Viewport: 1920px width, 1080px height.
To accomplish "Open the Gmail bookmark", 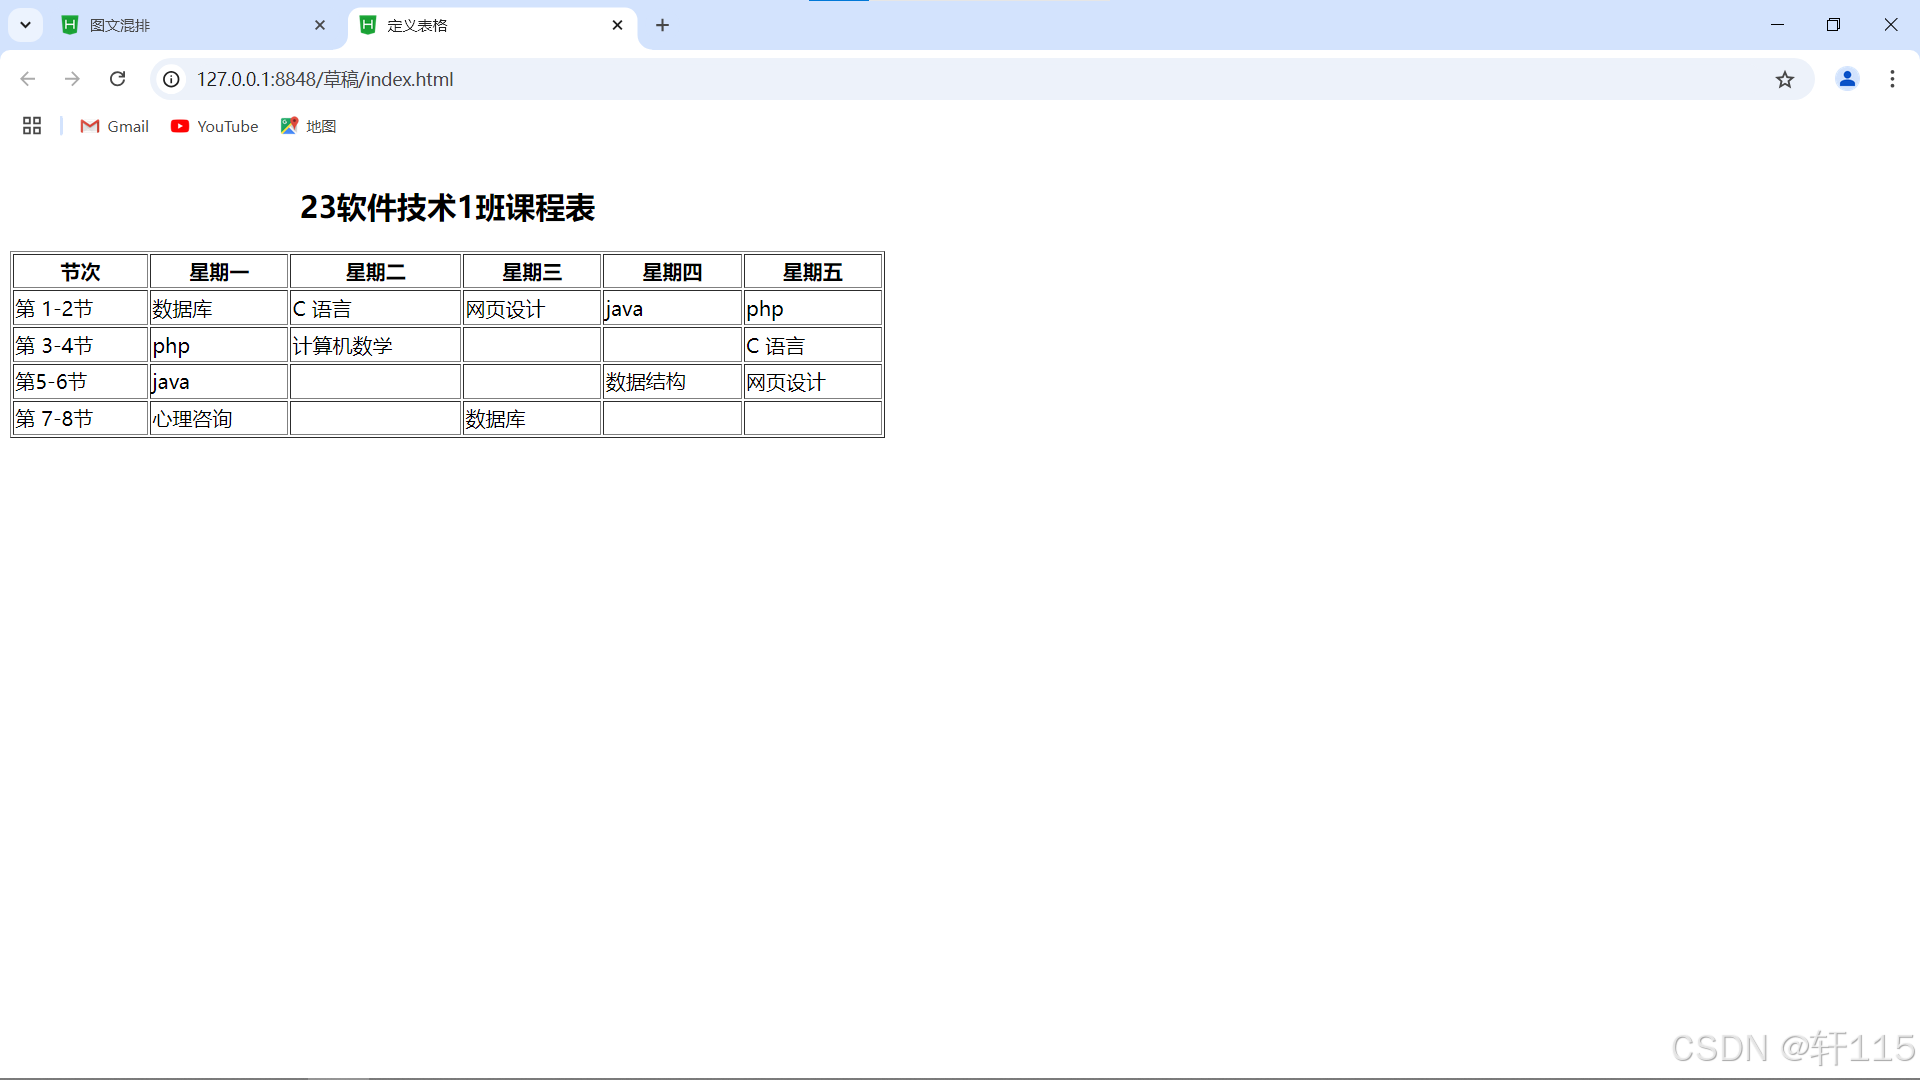I will (115, 126).
